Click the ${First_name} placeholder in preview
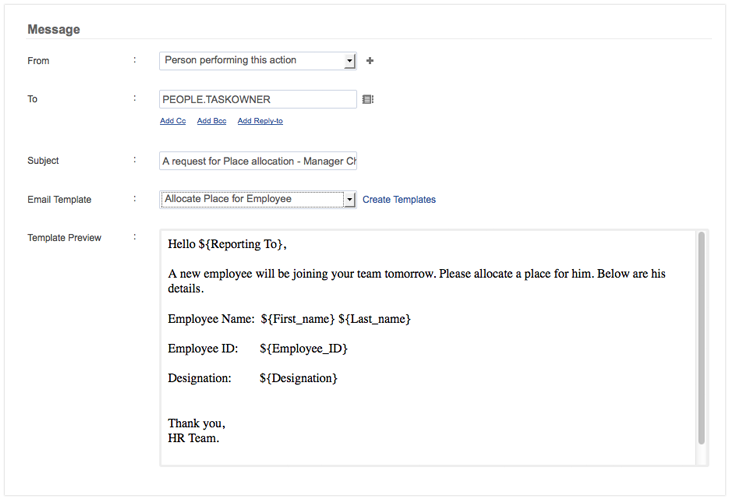The image size is (730, 500). click(x=297, y=319)
